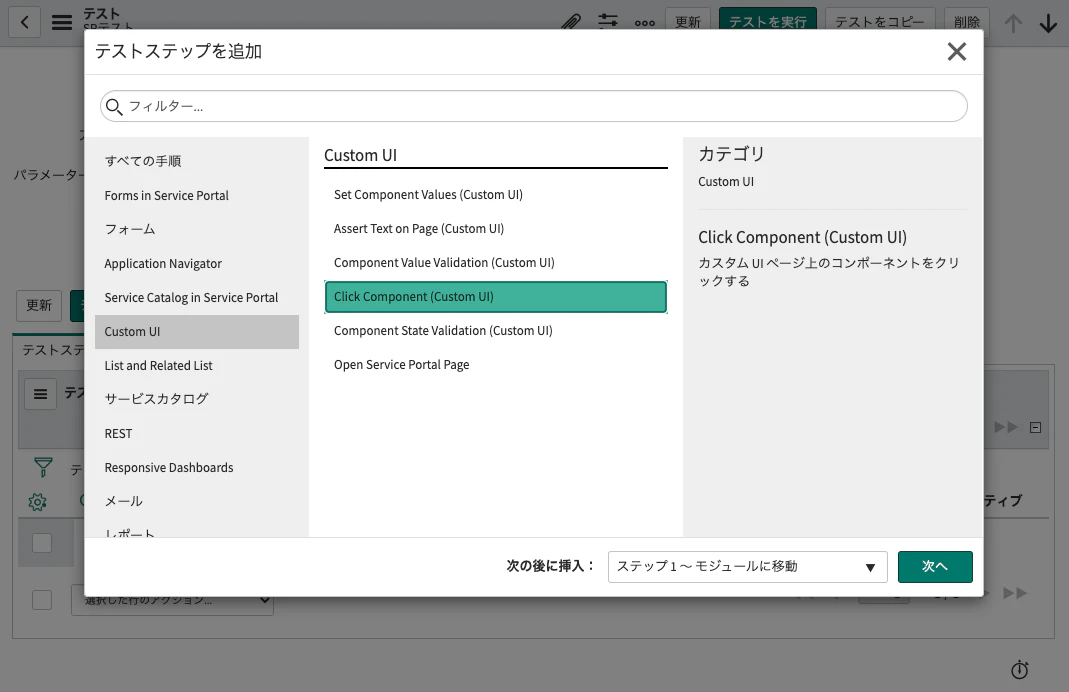Image resolution: width=1069 pixels, height=692 pixels.
Task: Collapse the list with minus box icon
Action: click(x=1036, y=427)
